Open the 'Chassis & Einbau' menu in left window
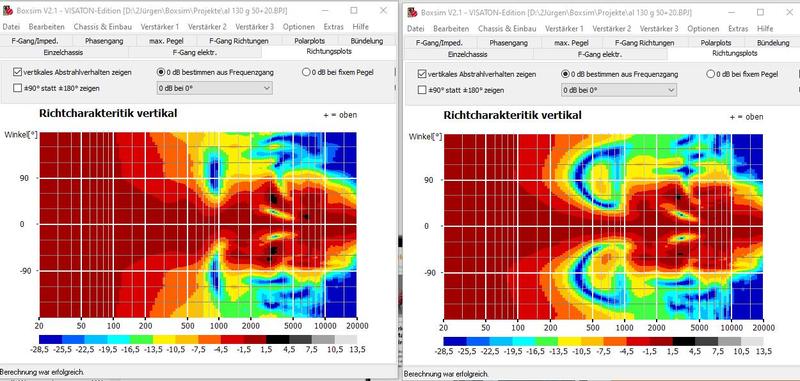Viewport: 800px width, 381px height. point(95,27)
